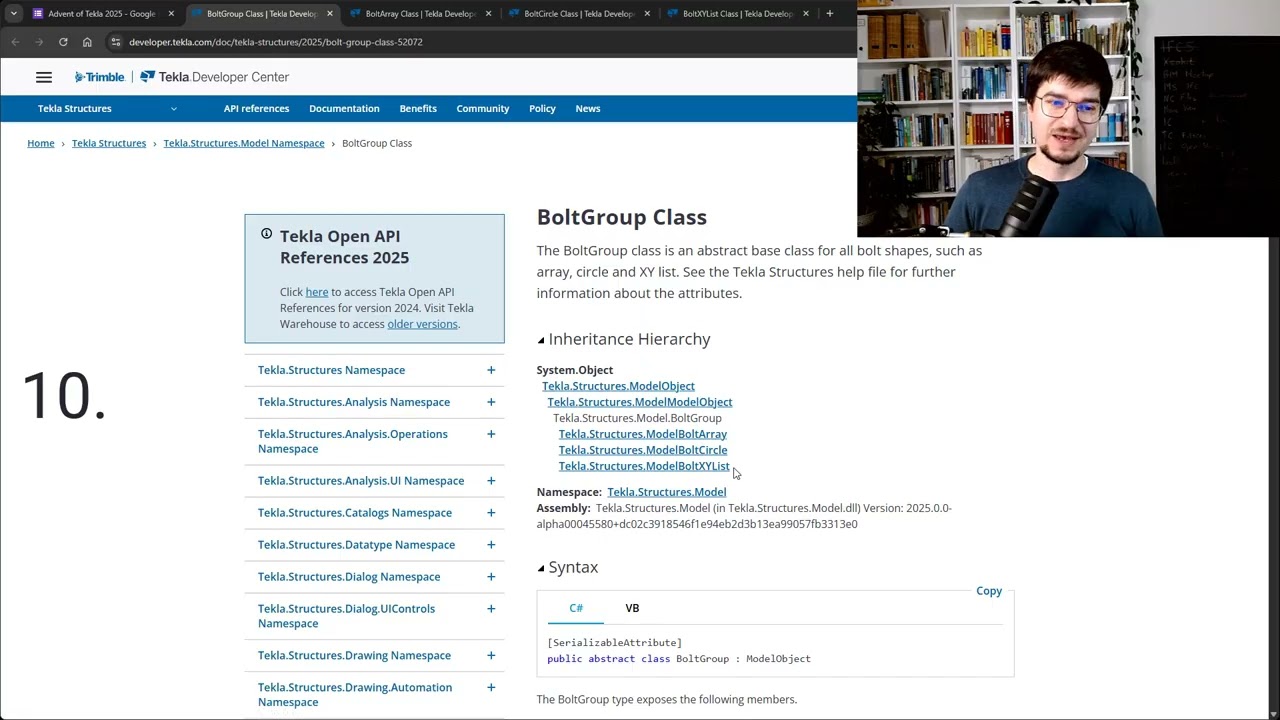Open Tekla.Structures.Model.BoltCircle link
Screen dimensions: 1280x720
coord(643,450)
